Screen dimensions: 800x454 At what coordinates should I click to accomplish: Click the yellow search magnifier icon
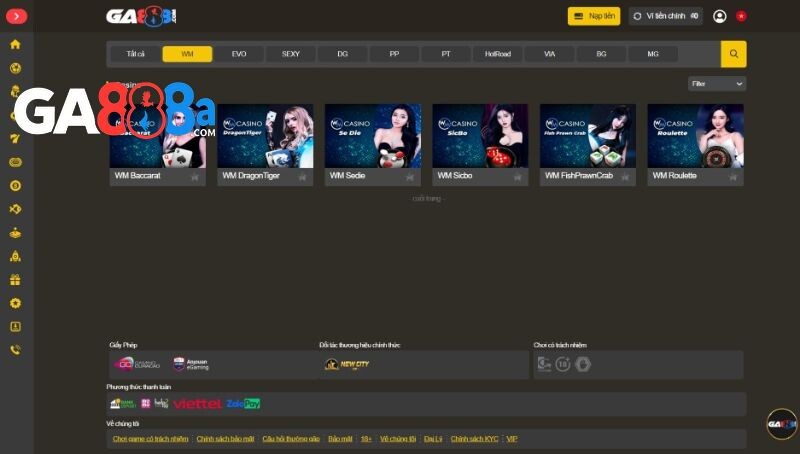pos(733,54)
